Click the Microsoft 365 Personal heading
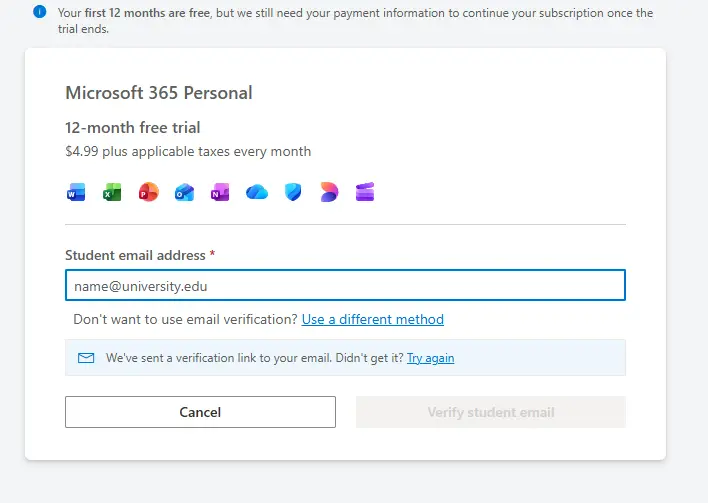This screenshot has height=503, width=708. (159, 93)
